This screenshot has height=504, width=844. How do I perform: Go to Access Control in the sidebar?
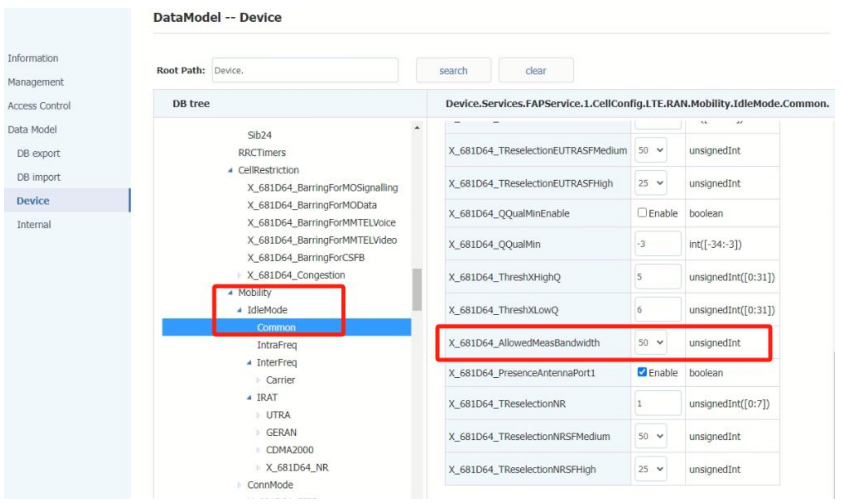pyautogui.click(x=39, y=106)
